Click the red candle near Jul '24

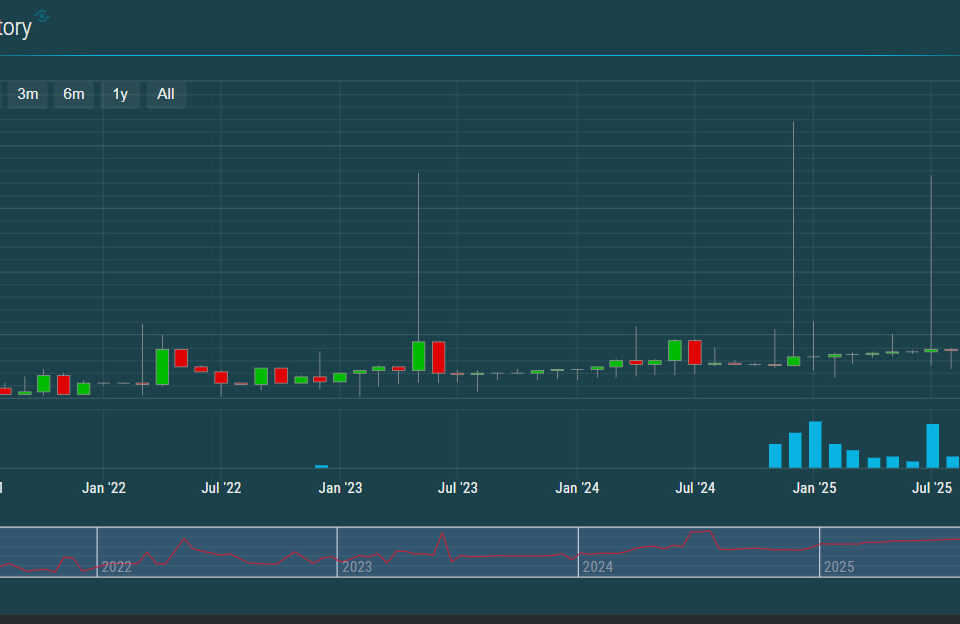[695, 352]
